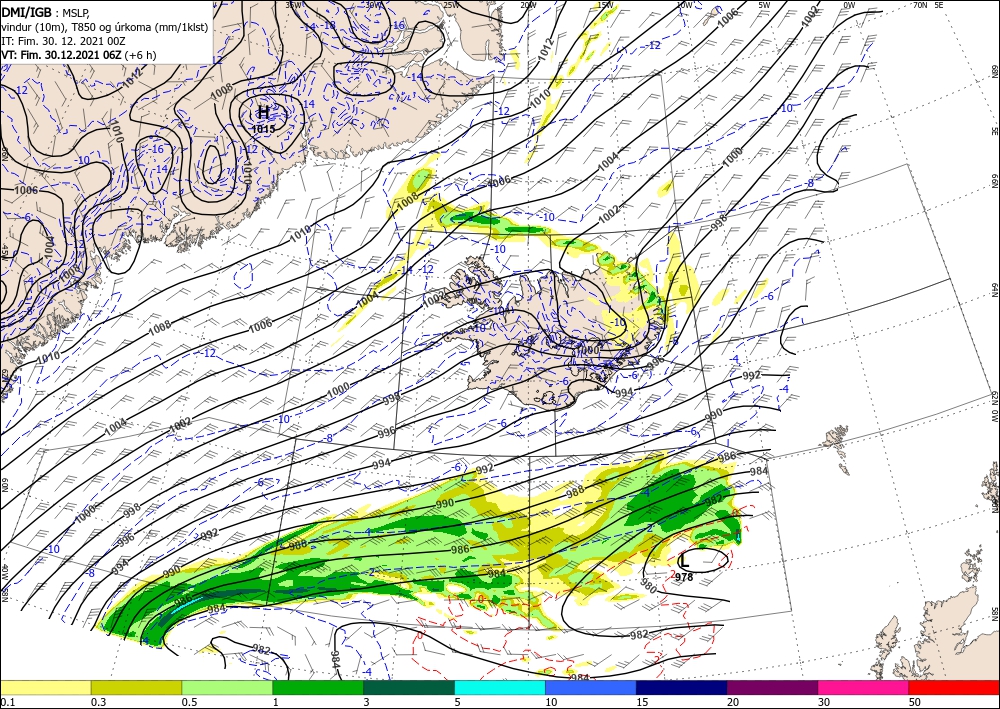This screenshot has height=709, width=1000.
Task: Choose the navy 15–20 legend color band
Action: 682,687
